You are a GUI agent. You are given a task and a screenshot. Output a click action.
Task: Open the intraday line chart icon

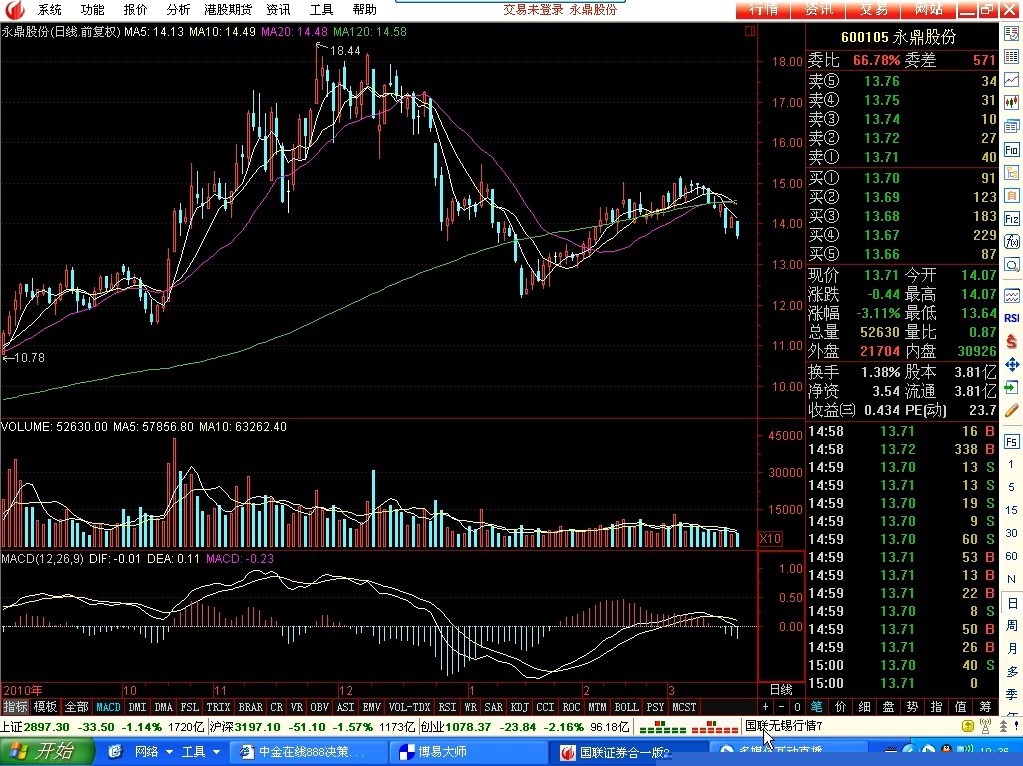pyautogui.click(x=1012, y=80)
